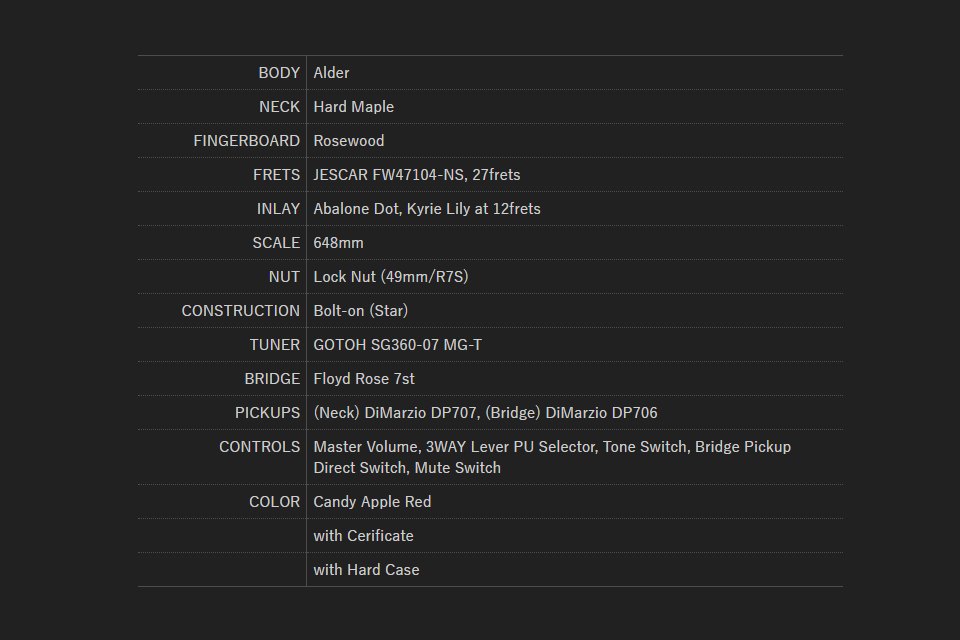
Task: Click the Bolt-on (Star) value
Action: coord(360,311)
